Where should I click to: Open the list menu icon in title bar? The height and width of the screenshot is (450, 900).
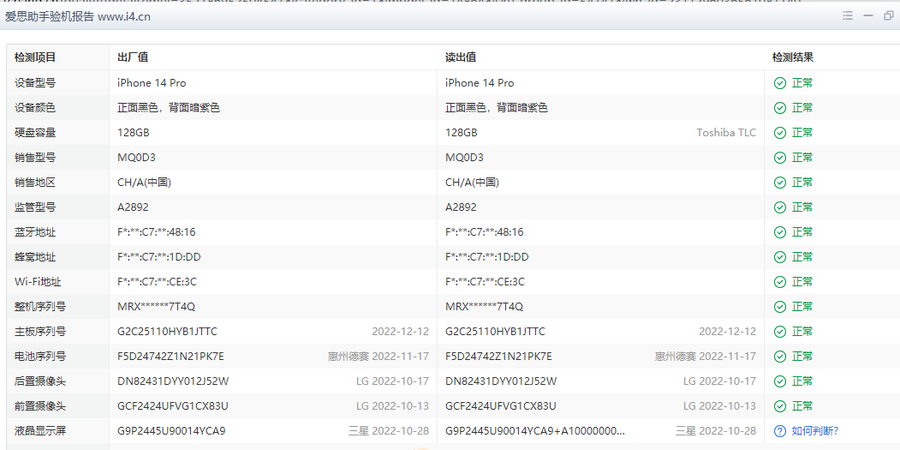847,16
